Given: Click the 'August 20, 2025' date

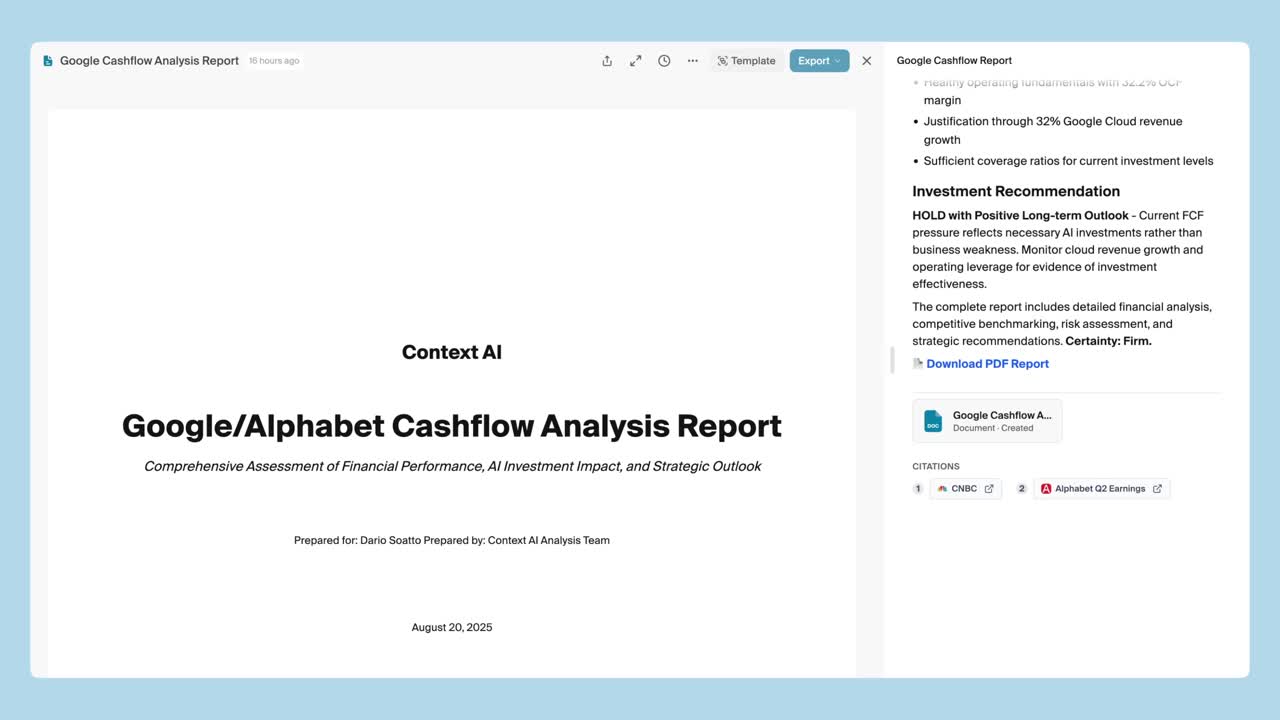Looking at the screenshot, I should (452, 628).
